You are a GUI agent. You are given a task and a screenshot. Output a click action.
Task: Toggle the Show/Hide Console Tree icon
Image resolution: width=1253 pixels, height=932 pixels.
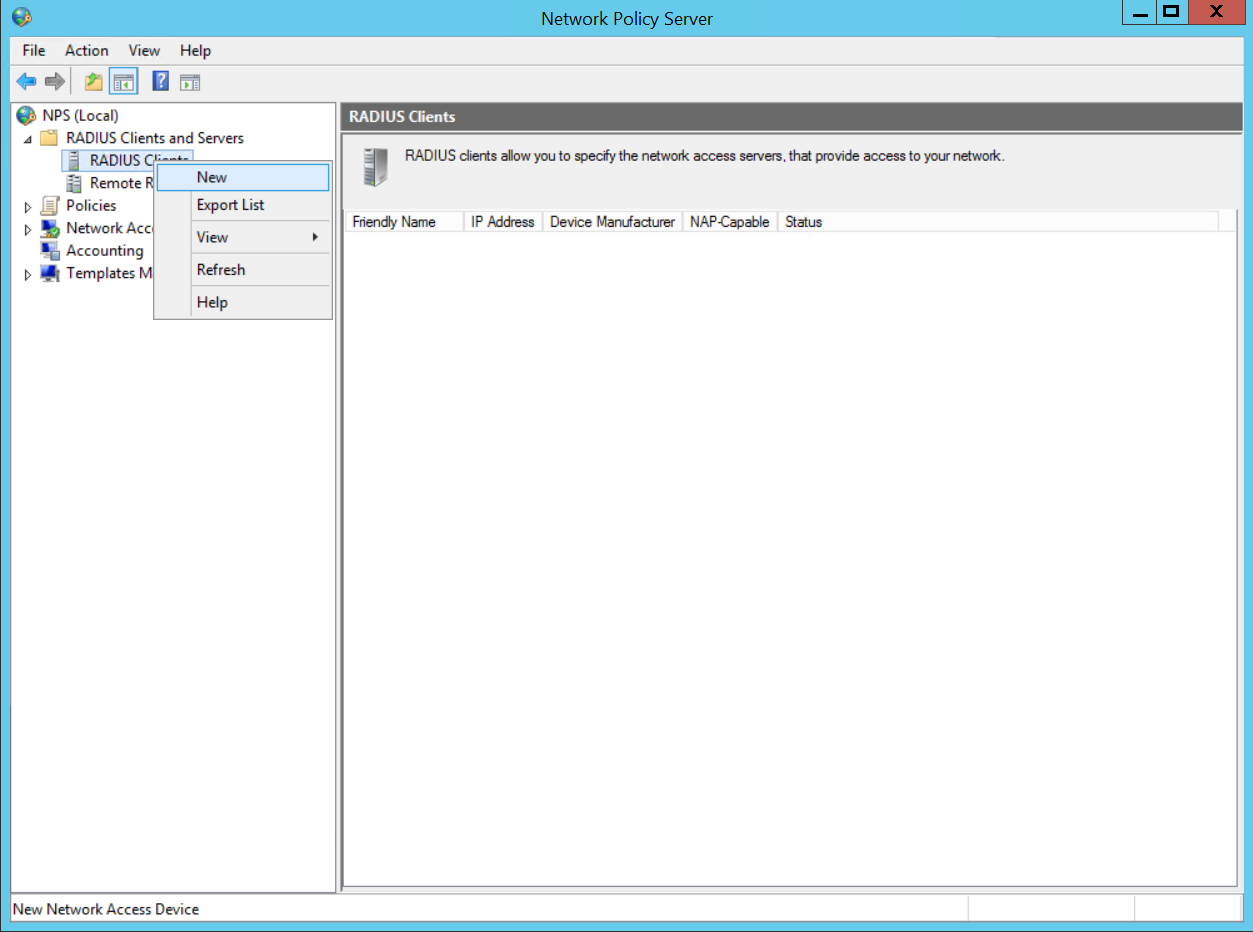[x=123, y=82]
